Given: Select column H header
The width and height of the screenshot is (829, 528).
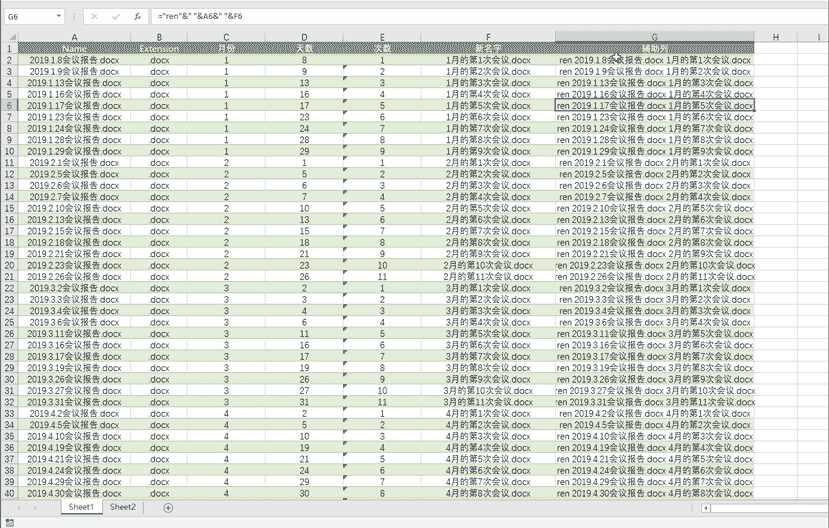Looking at the screenshot, I should pos(775,37).
